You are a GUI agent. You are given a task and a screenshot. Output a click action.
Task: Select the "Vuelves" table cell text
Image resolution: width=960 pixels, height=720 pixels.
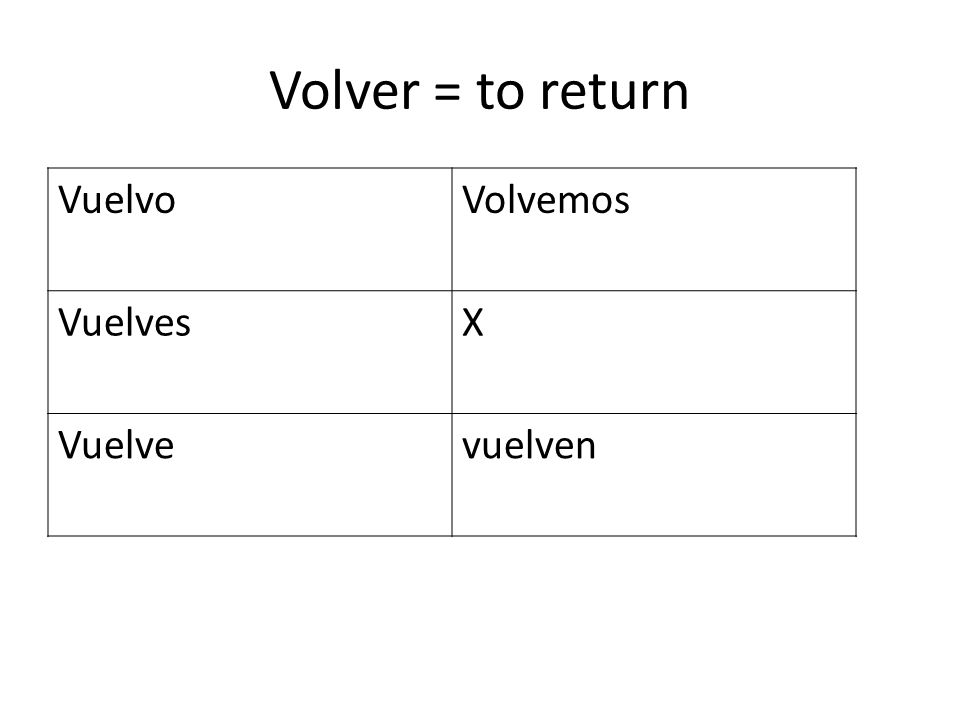tap(124, 322)
